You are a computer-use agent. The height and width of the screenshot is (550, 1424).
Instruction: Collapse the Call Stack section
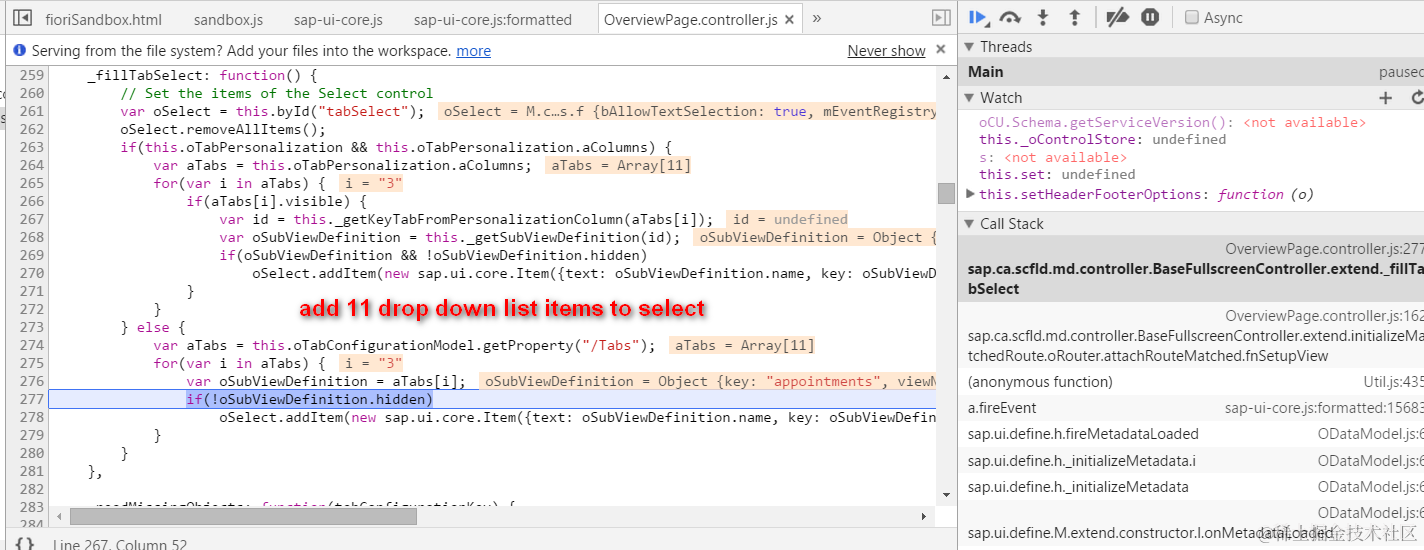pos(969,223)
